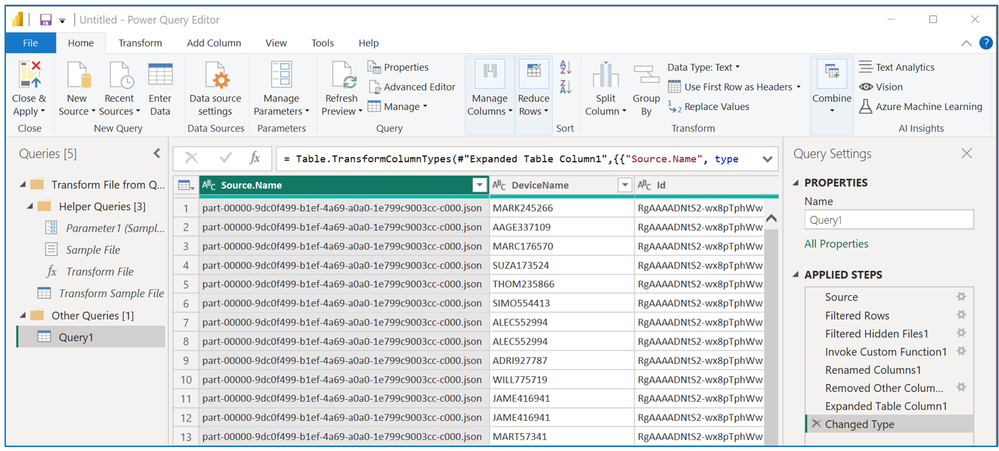Image resolution: width=999 pixels, height=451 pixels.
Task: Open Recent Sources icon
Action: click(x=120, y=75)
